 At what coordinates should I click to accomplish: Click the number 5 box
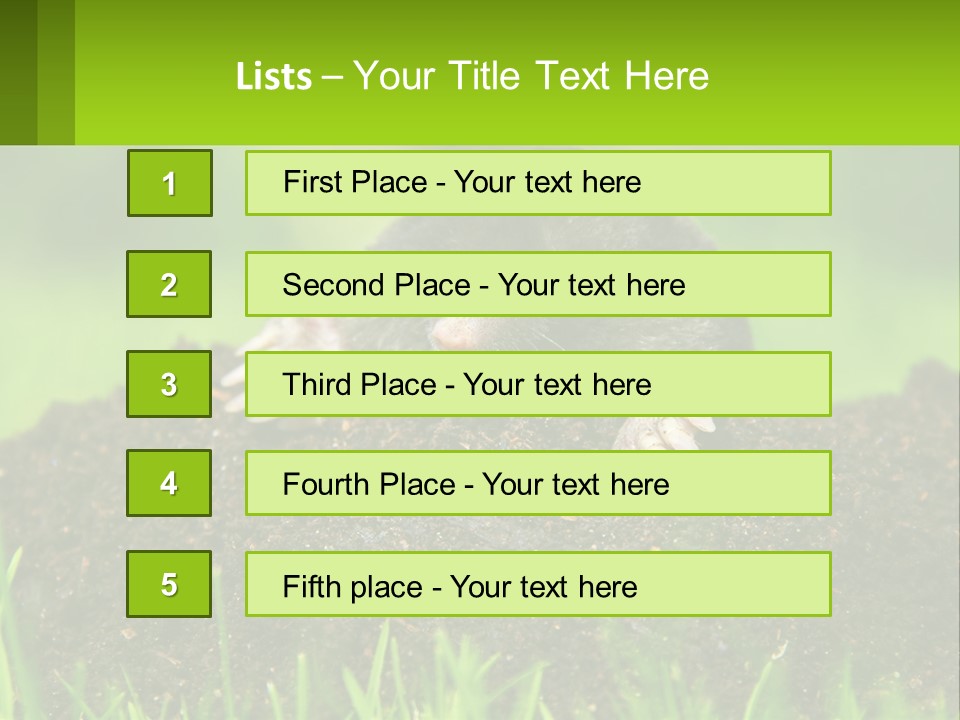[x=169, y=584]
